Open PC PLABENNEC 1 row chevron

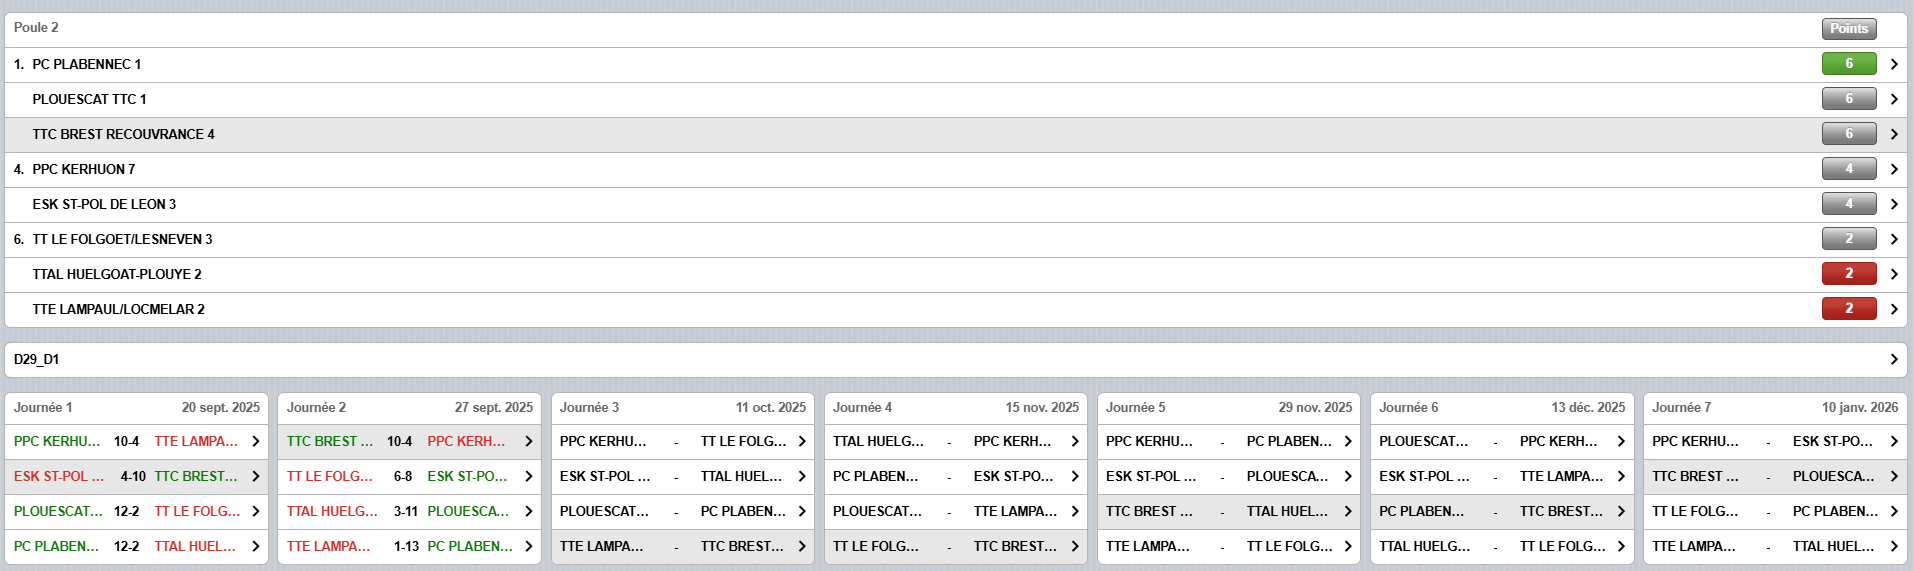pos(1893,64)
